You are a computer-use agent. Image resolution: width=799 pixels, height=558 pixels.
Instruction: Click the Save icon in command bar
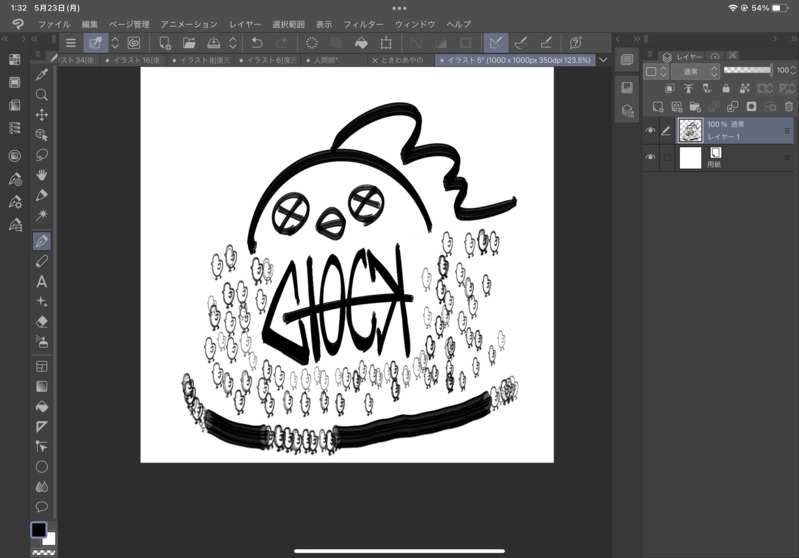[x=214, y=43]
